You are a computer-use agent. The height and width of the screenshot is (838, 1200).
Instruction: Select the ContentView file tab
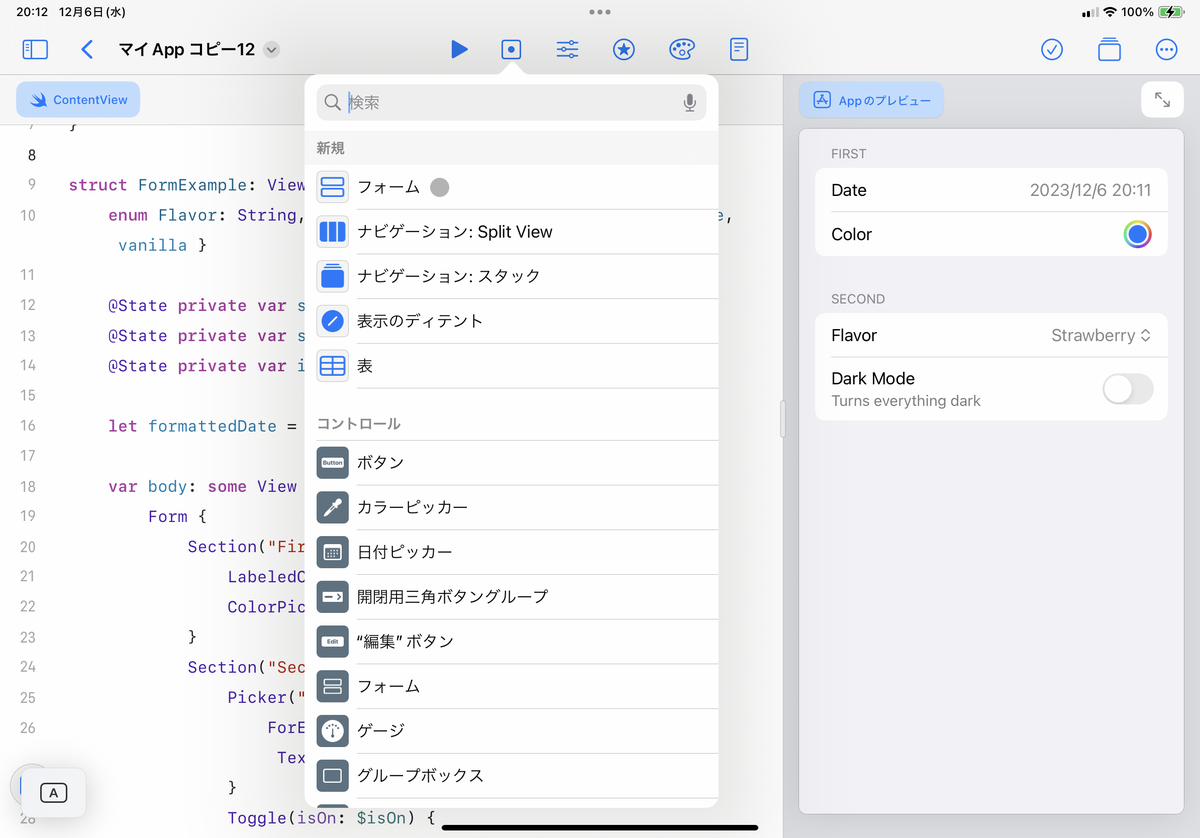point(78,100)
